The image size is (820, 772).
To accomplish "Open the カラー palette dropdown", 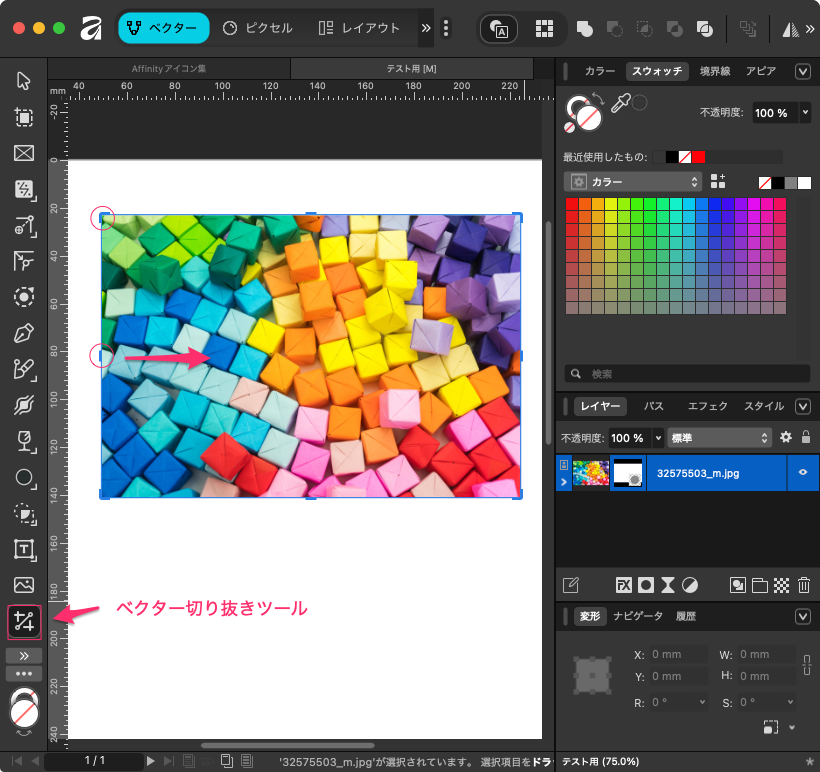I will 634,182.
